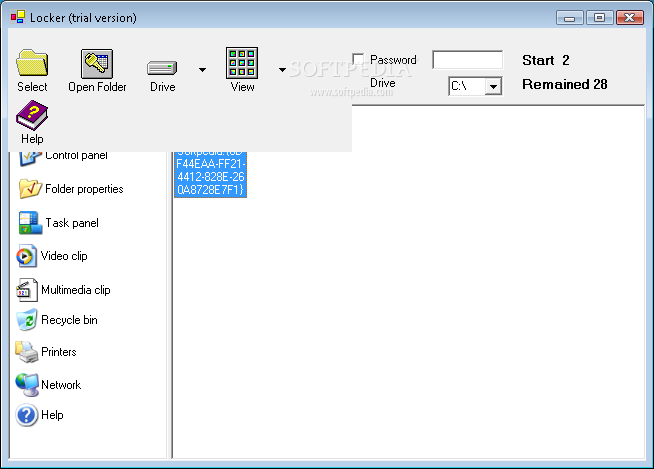Select the Control panel icon in sidebar

[29, 159]
